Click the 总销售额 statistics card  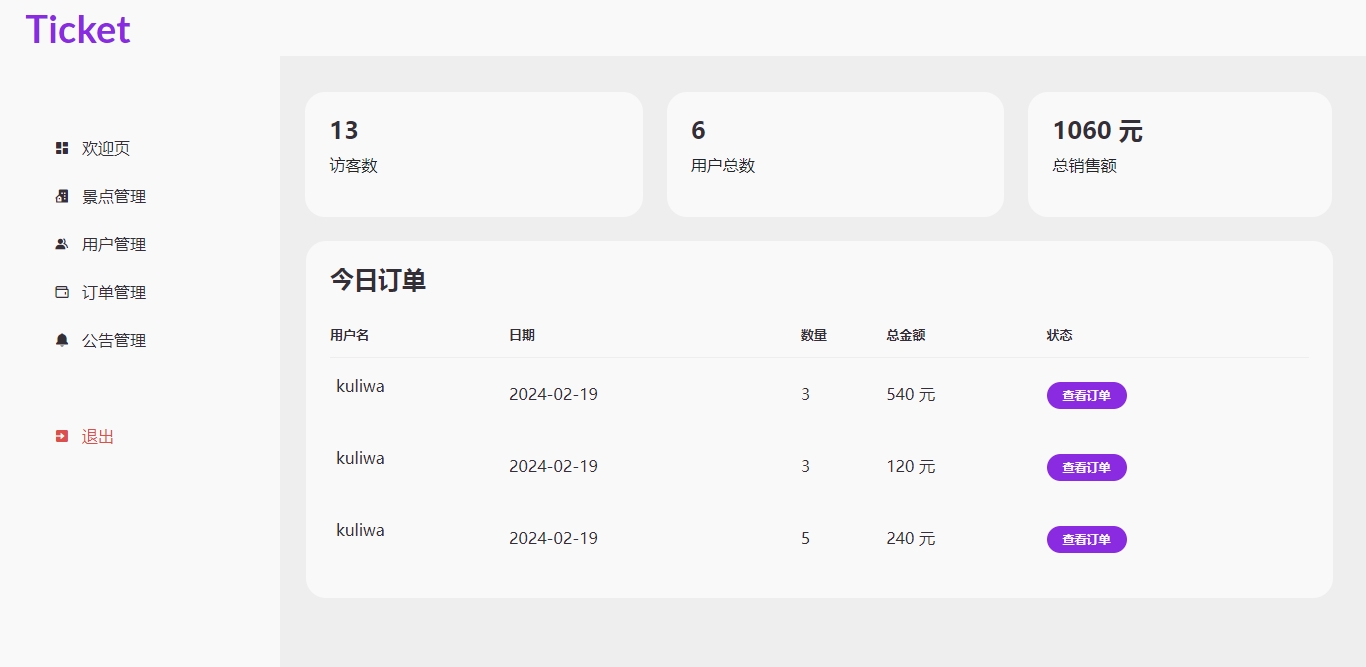pos(1179,154)
